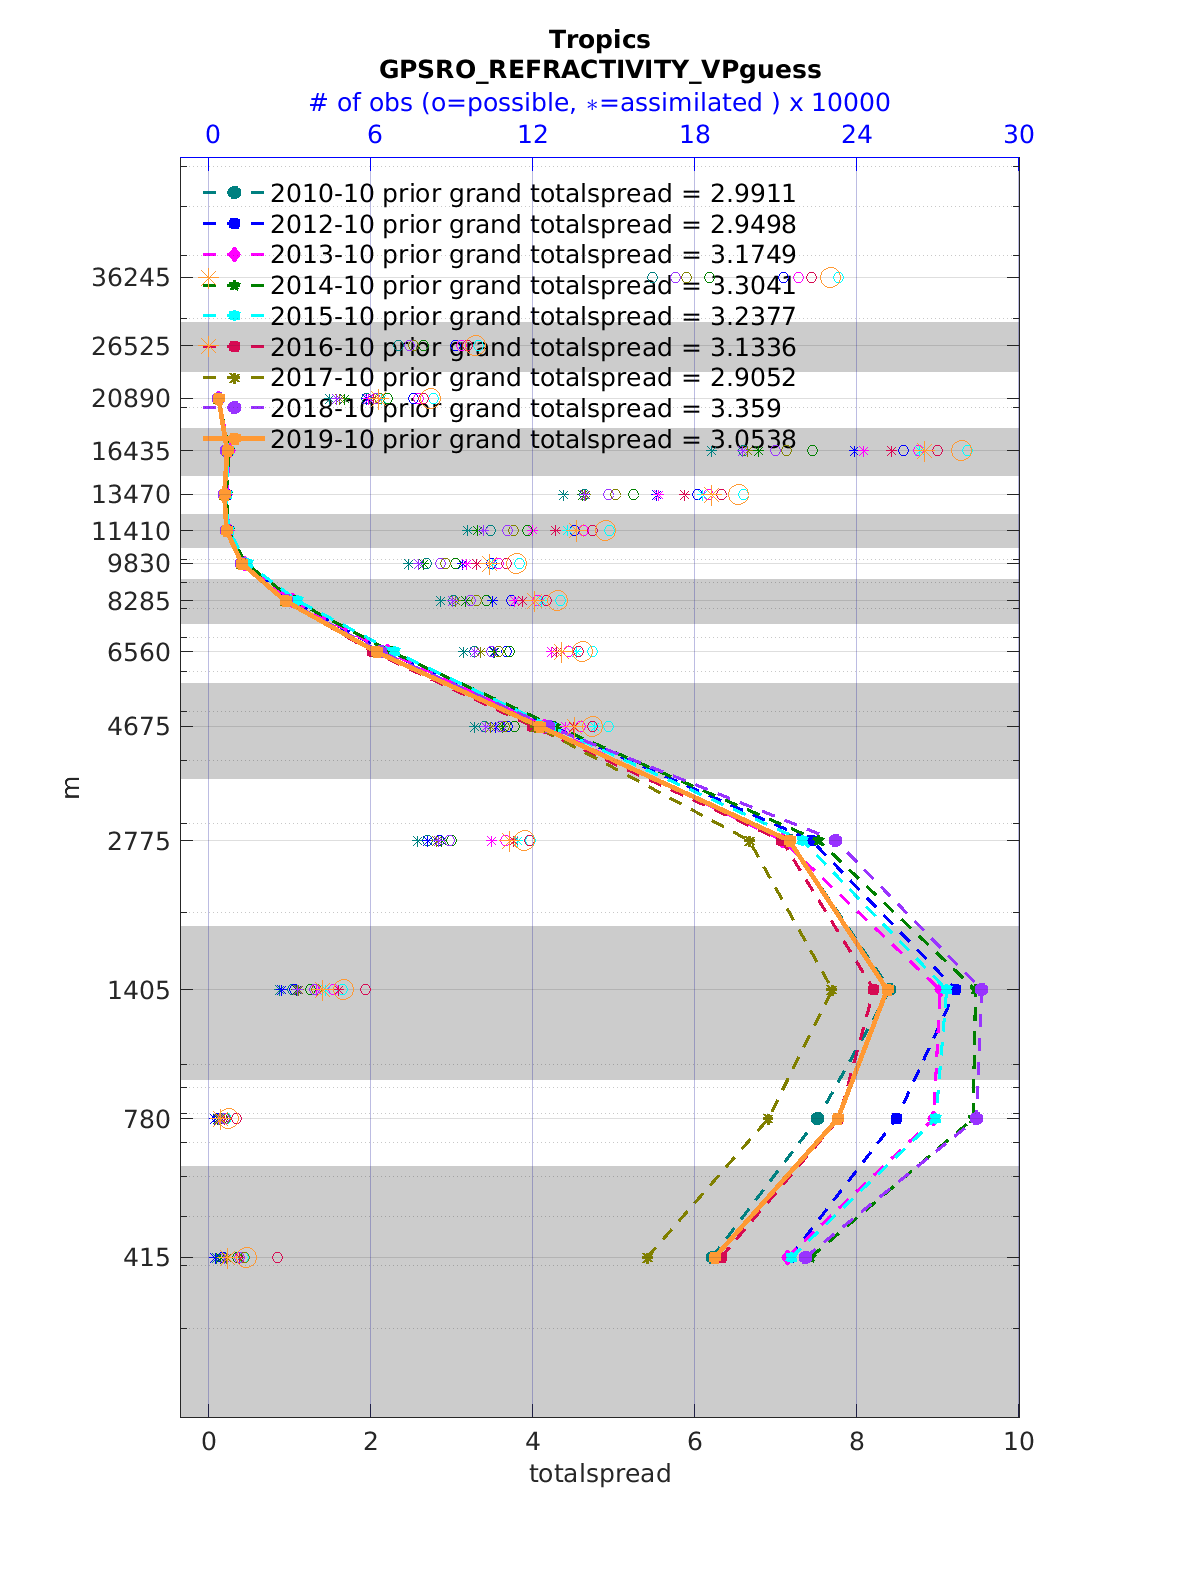Image resolution: width=1200 pixels, height=1575 pixels.
Task: Click the 2014-10 prior grand totalspread legend text
Action: (x=533, y=286)
